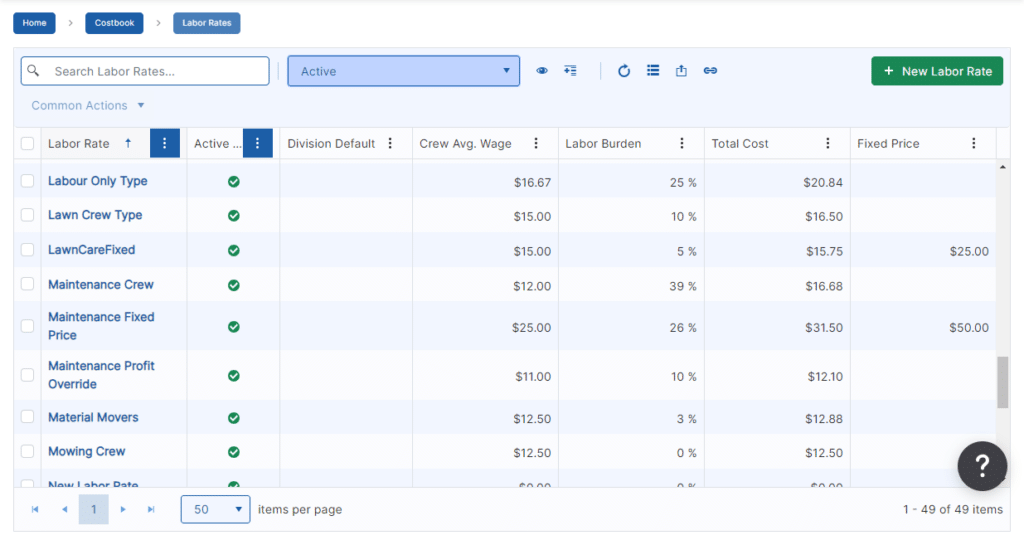This screenshot has width=1024, height=545.
Task: Open the Active status filter dropdown
Action: (403, 71)
